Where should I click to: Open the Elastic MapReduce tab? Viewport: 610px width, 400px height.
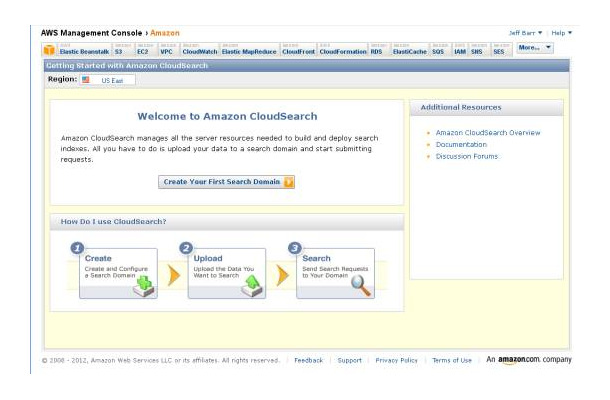point(249,51)
